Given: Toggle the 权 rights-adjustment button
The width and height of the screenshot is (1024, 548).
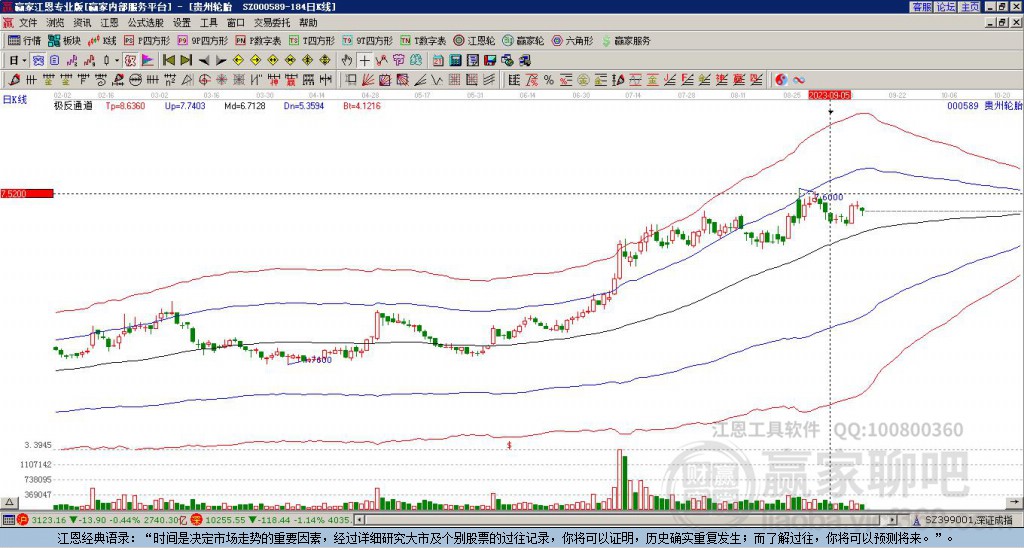Looking at the screenshot, I should pos(131,60).
